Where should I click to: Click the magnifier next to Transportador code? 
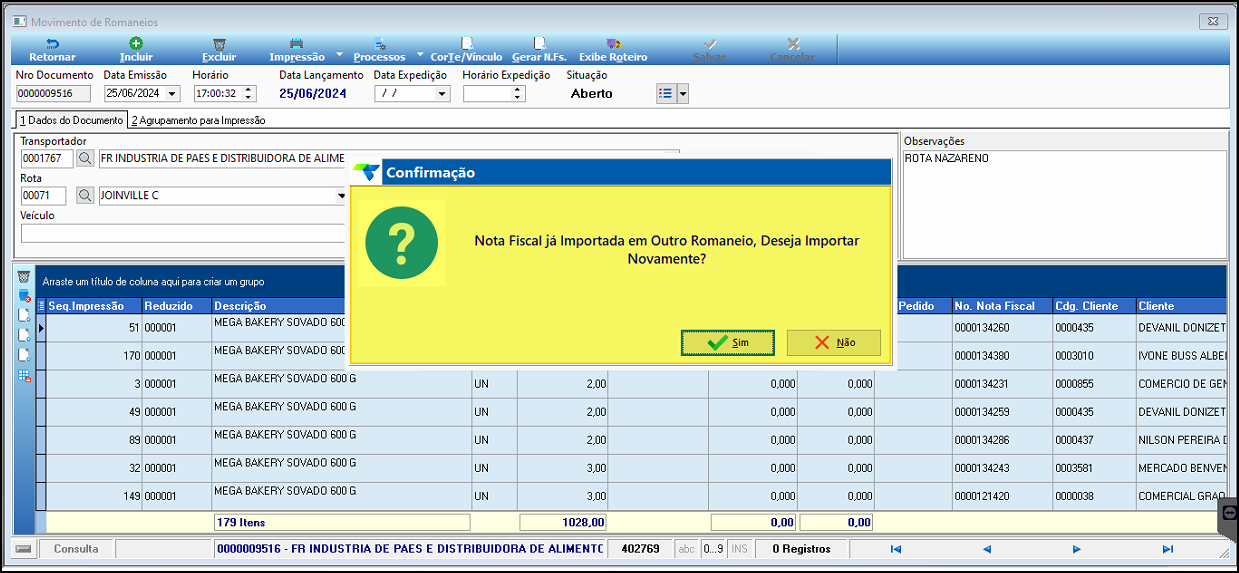point(85,158)
